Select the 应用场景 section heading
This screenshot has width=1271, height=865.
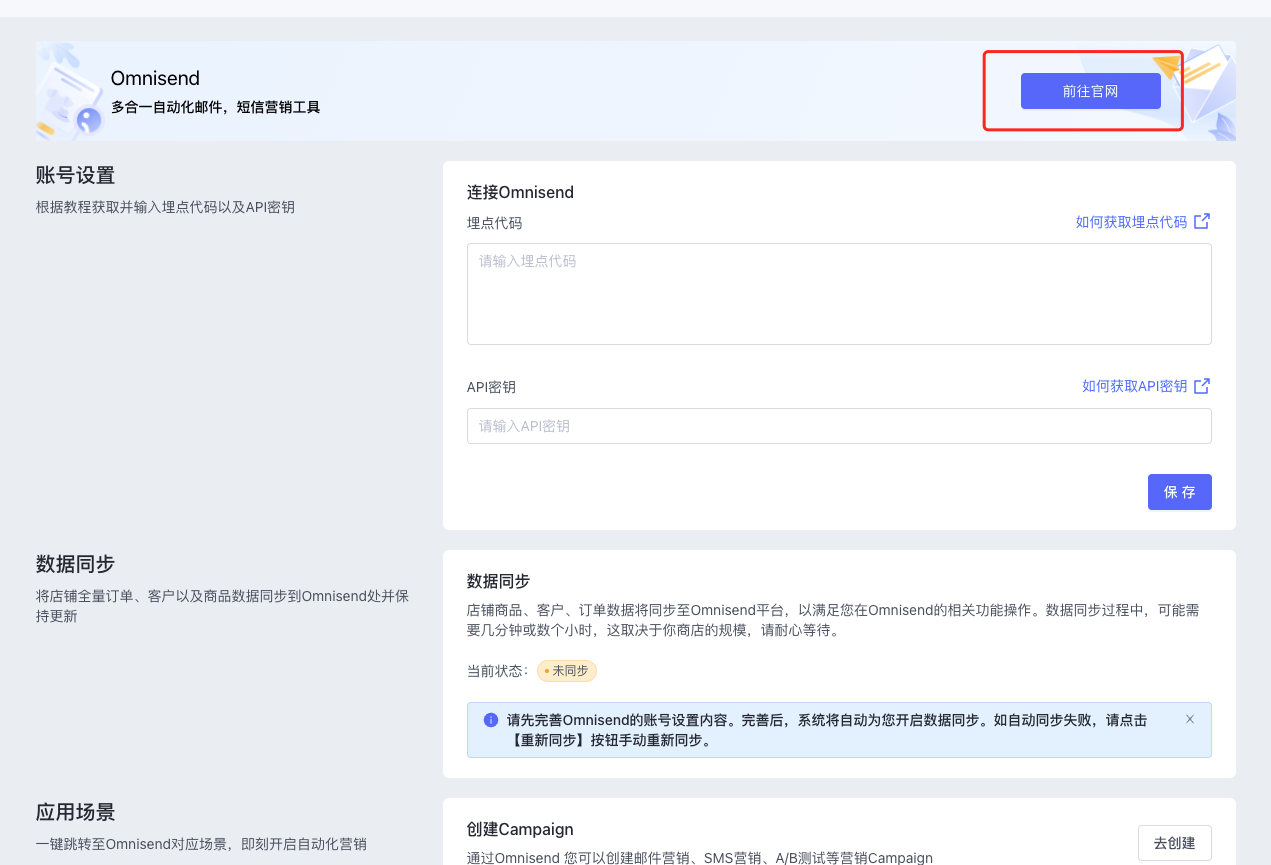tap(76, 812)
